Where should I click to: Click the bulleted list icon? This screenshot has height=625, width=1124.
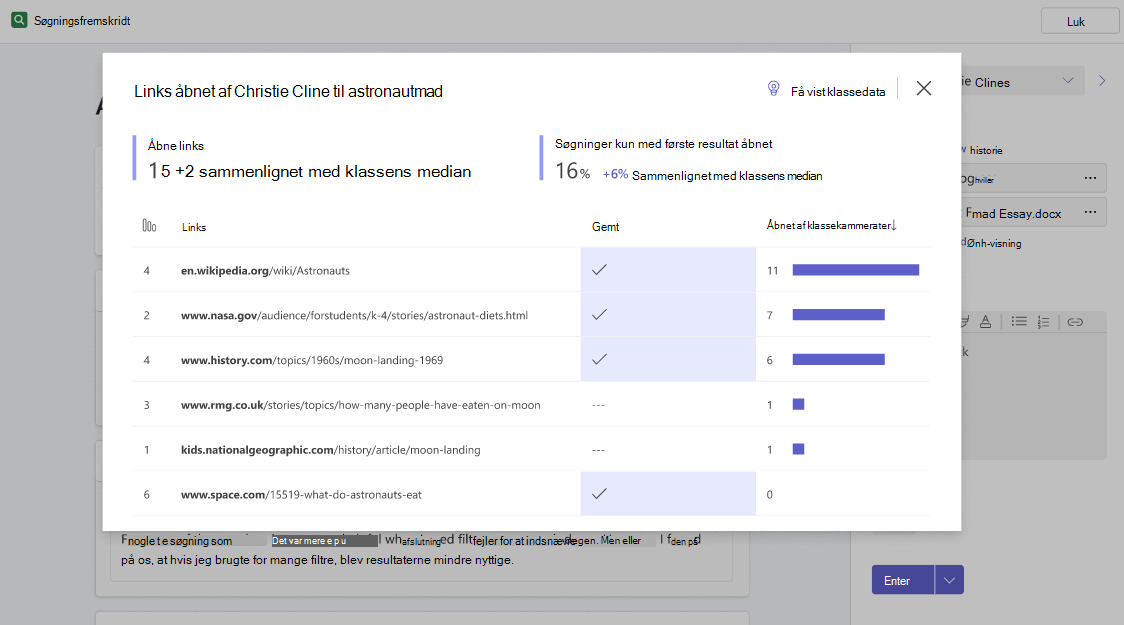tap(1019, 322)
